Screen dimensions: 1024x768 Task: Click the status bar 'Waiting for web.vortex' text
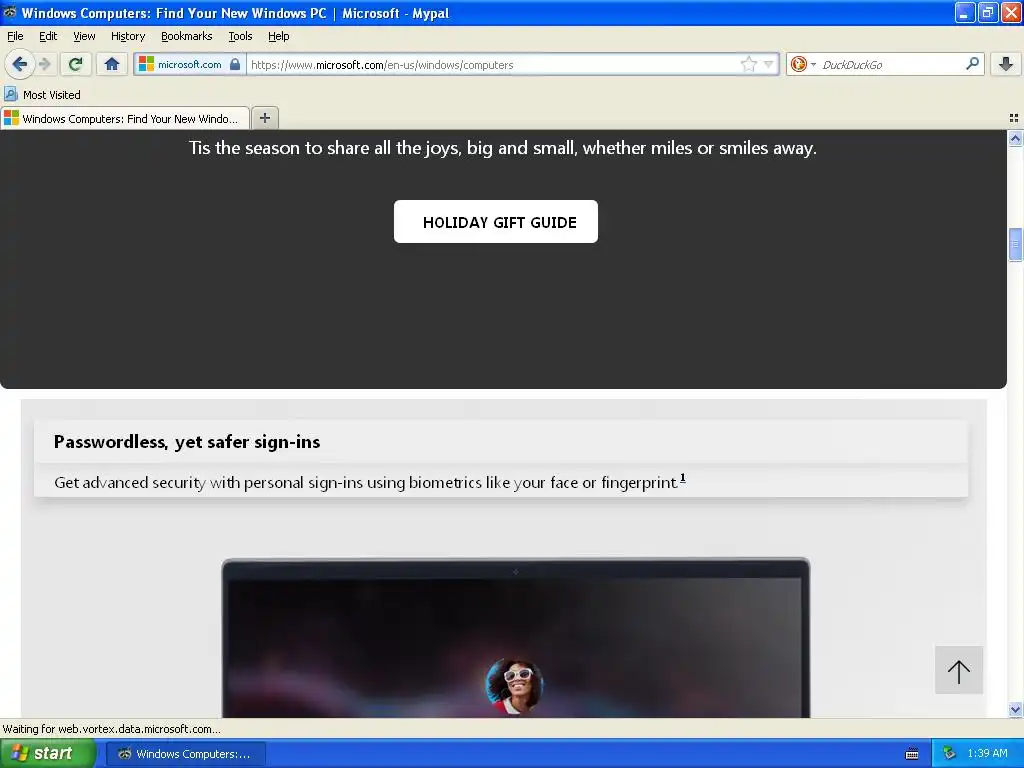(x=112, y=729)
